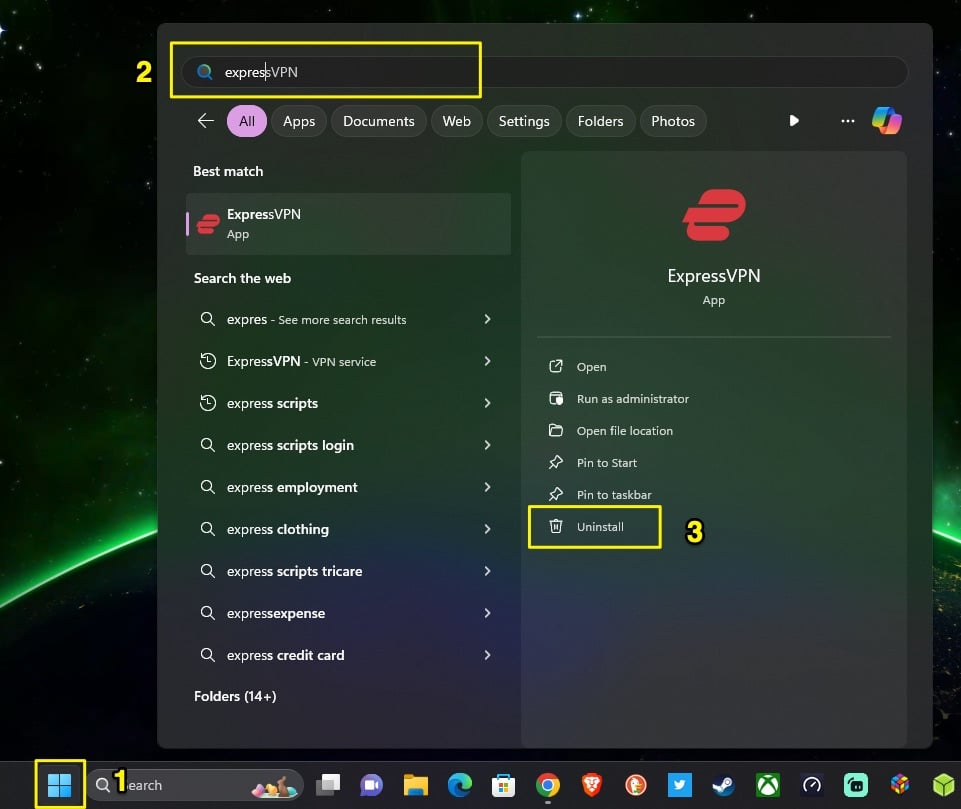Open the speedometer gauge taskbar app
Image resolution: width=961 pixels, height=809 pixels.
pyautogui.click(x=811, y=785)
